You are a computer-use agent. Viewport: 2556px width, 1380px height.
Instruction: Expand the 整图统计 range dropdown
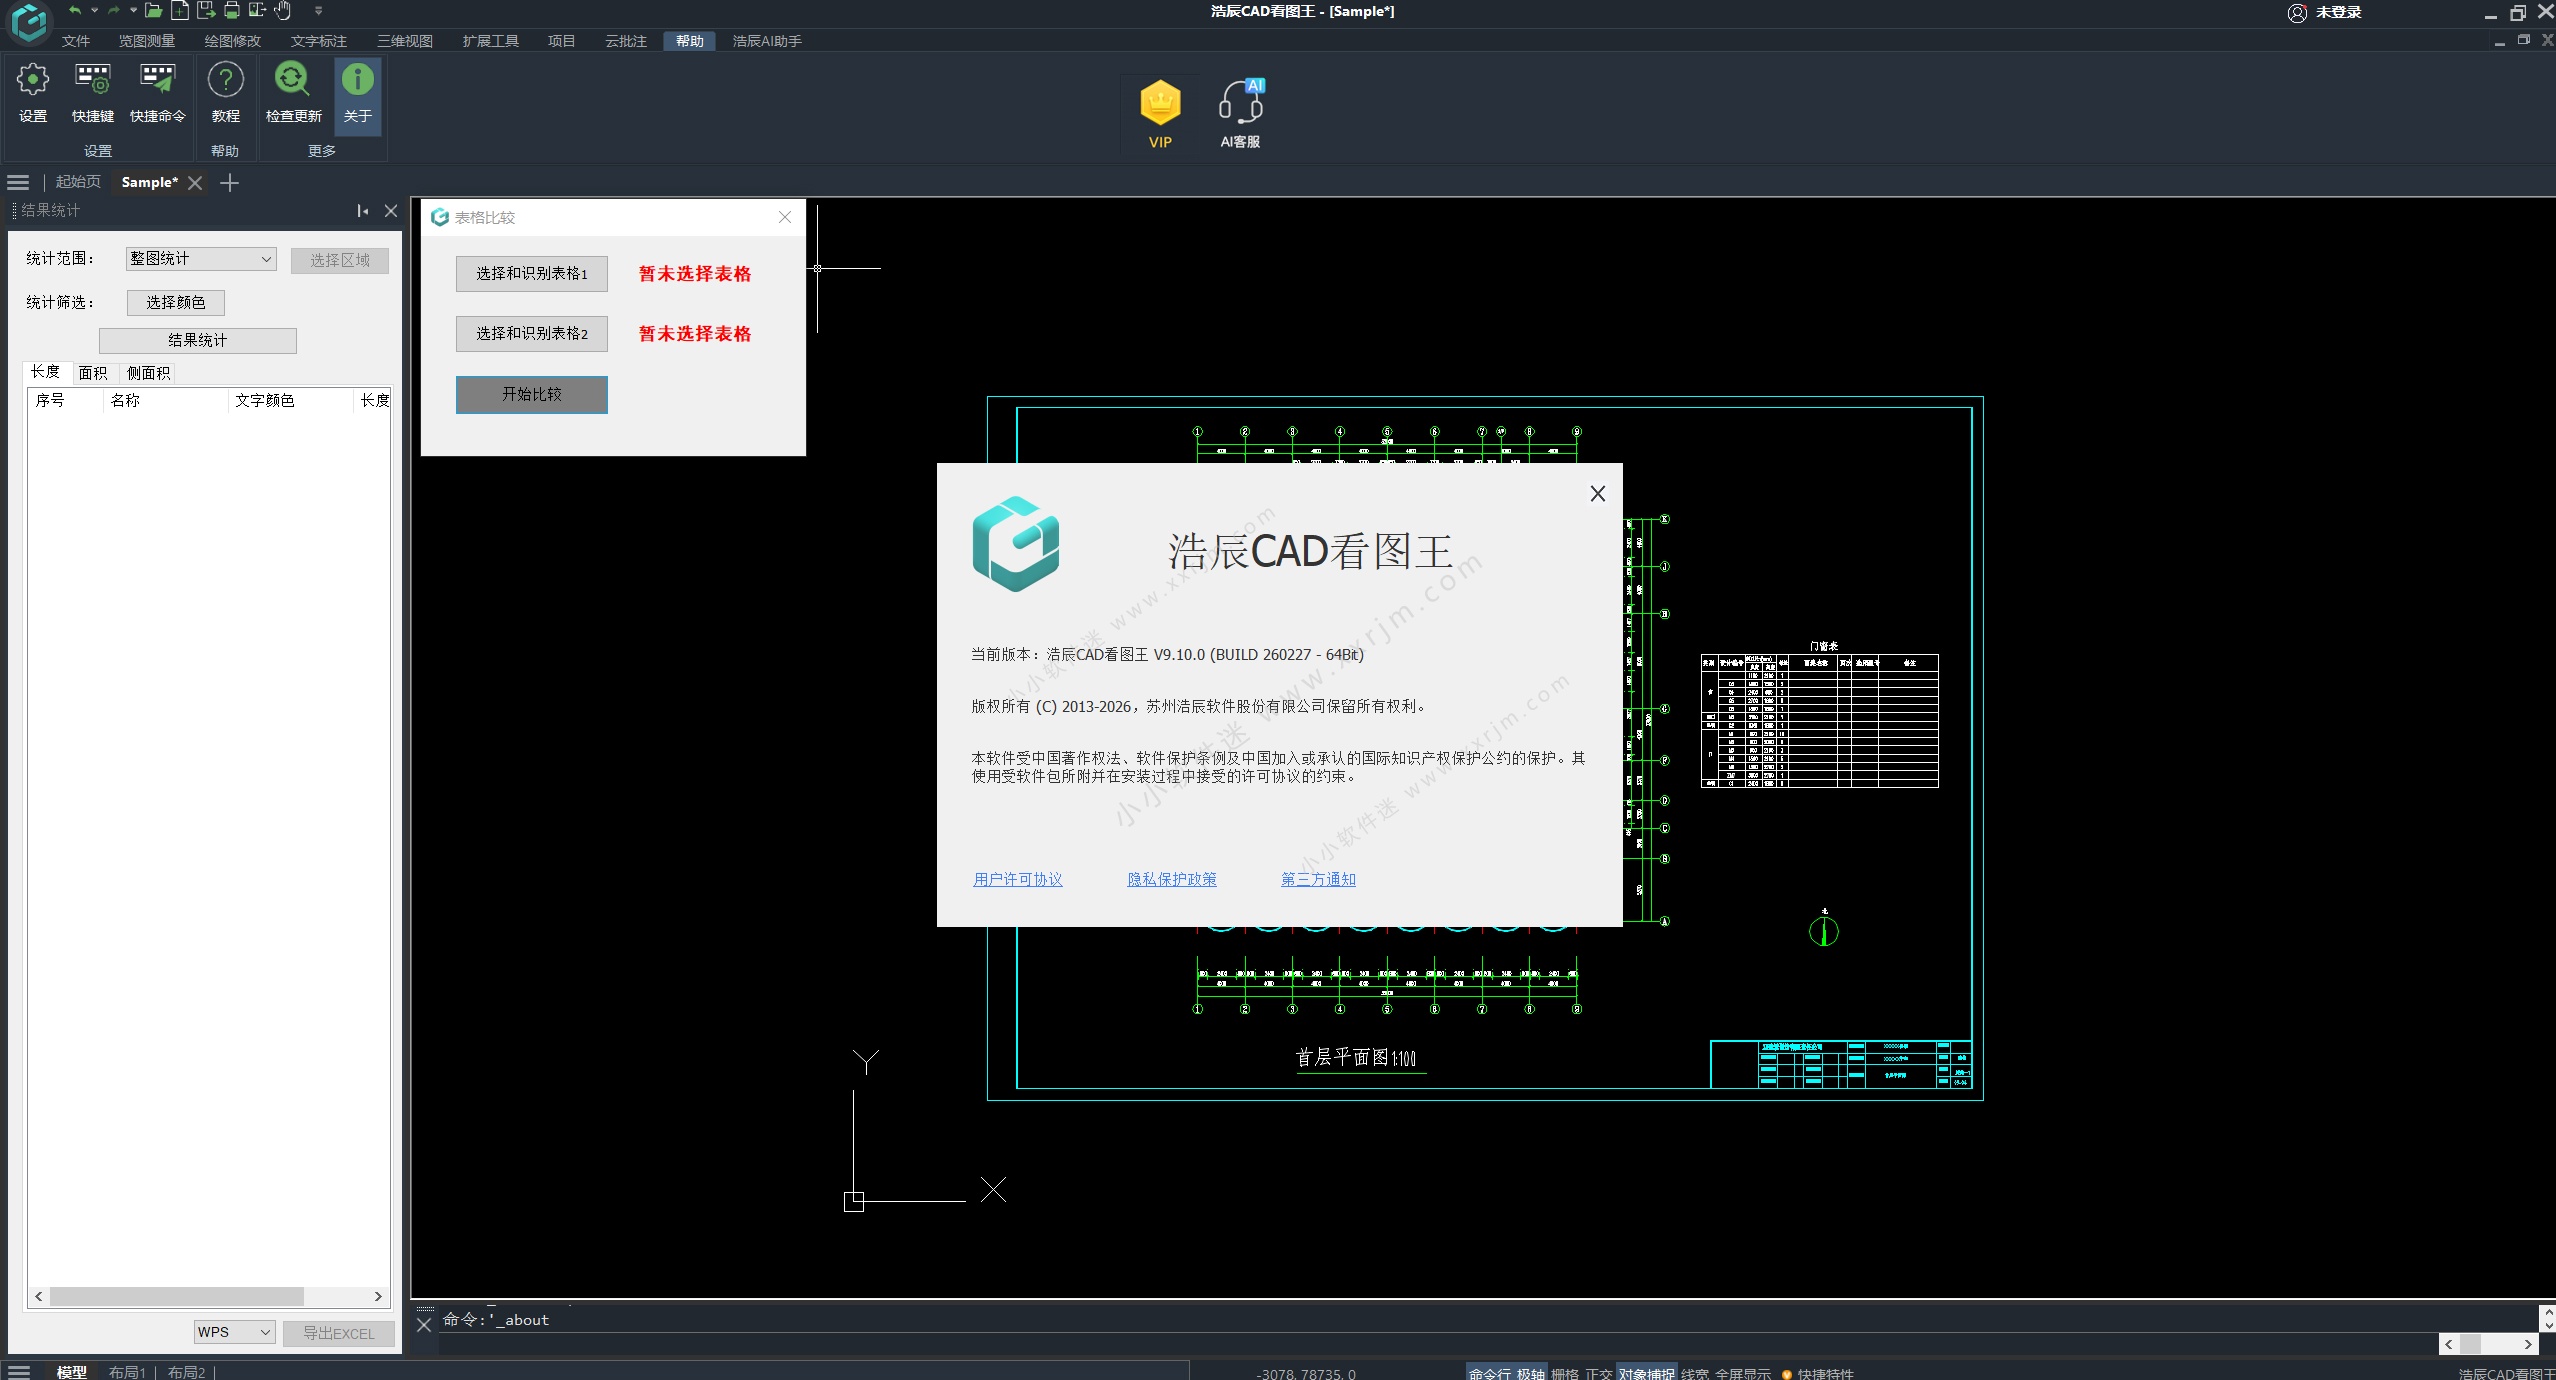click(x=201, y=259)
